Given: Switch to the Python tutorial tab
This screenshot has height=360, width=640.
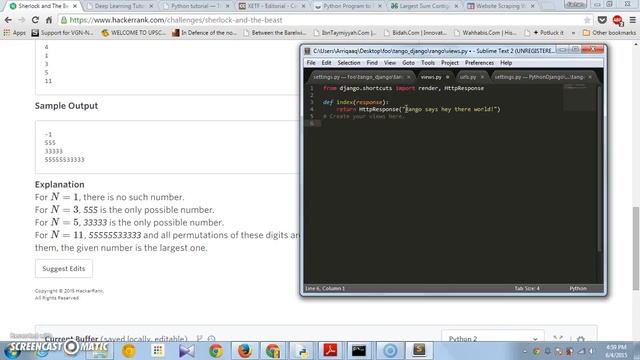Looking at the screenshot, I should (195, 6).
